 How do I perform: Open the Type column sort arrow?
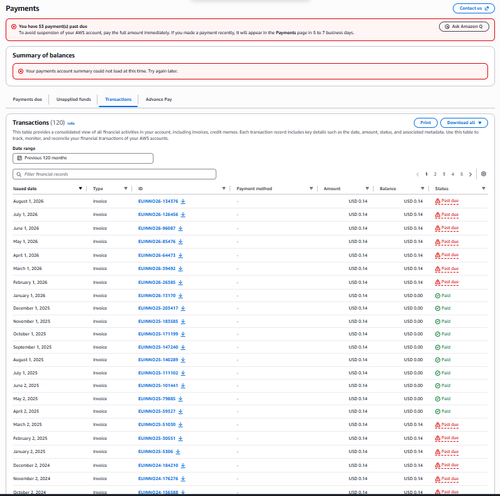click(126, 188)
